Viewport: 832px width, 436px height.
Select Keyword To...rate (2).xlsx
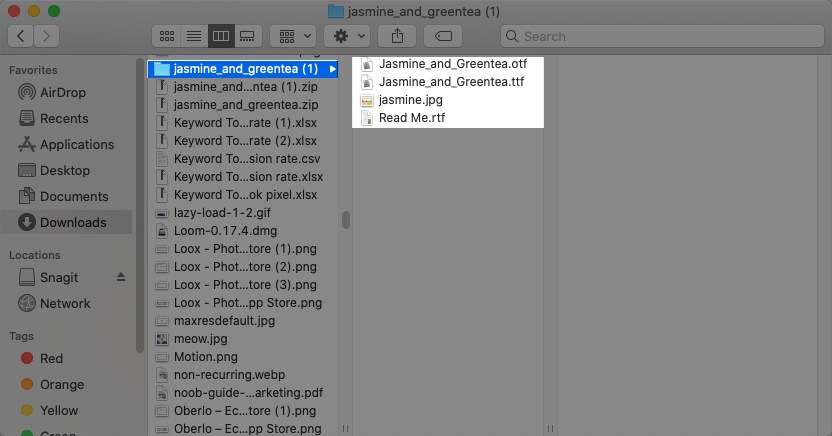coord(242,141)
